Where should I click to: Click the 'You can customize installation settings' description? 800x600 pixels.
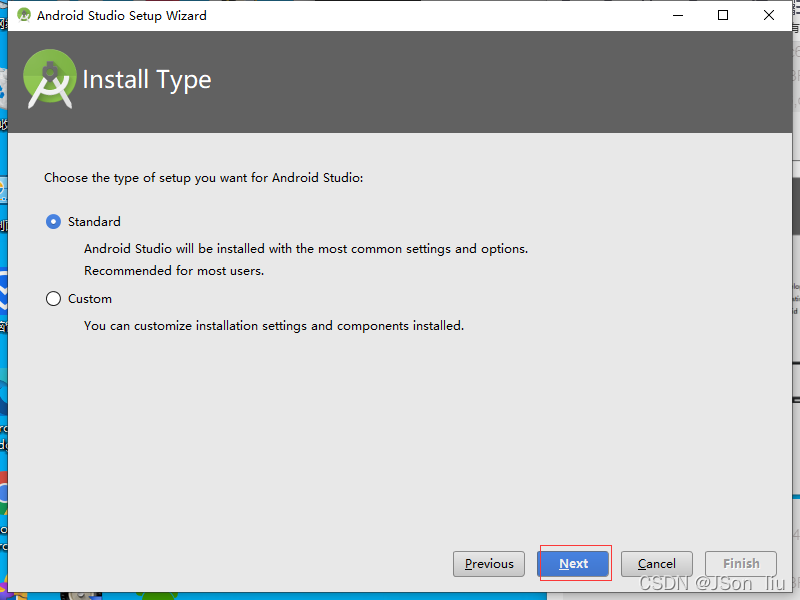[x=274, y=326]
